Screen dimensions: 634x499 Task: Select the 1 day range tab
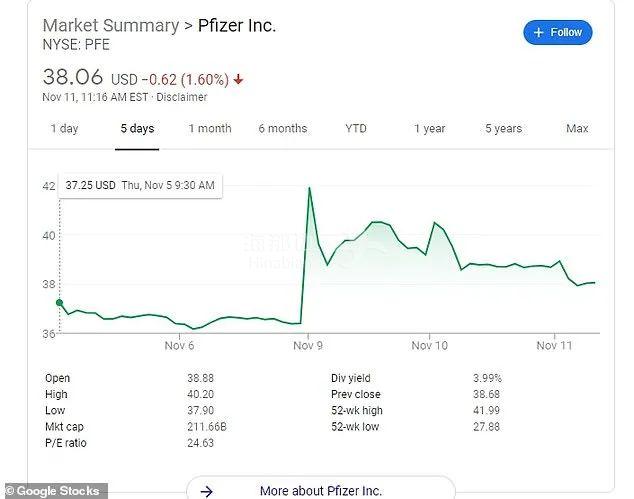coord(64,129)
